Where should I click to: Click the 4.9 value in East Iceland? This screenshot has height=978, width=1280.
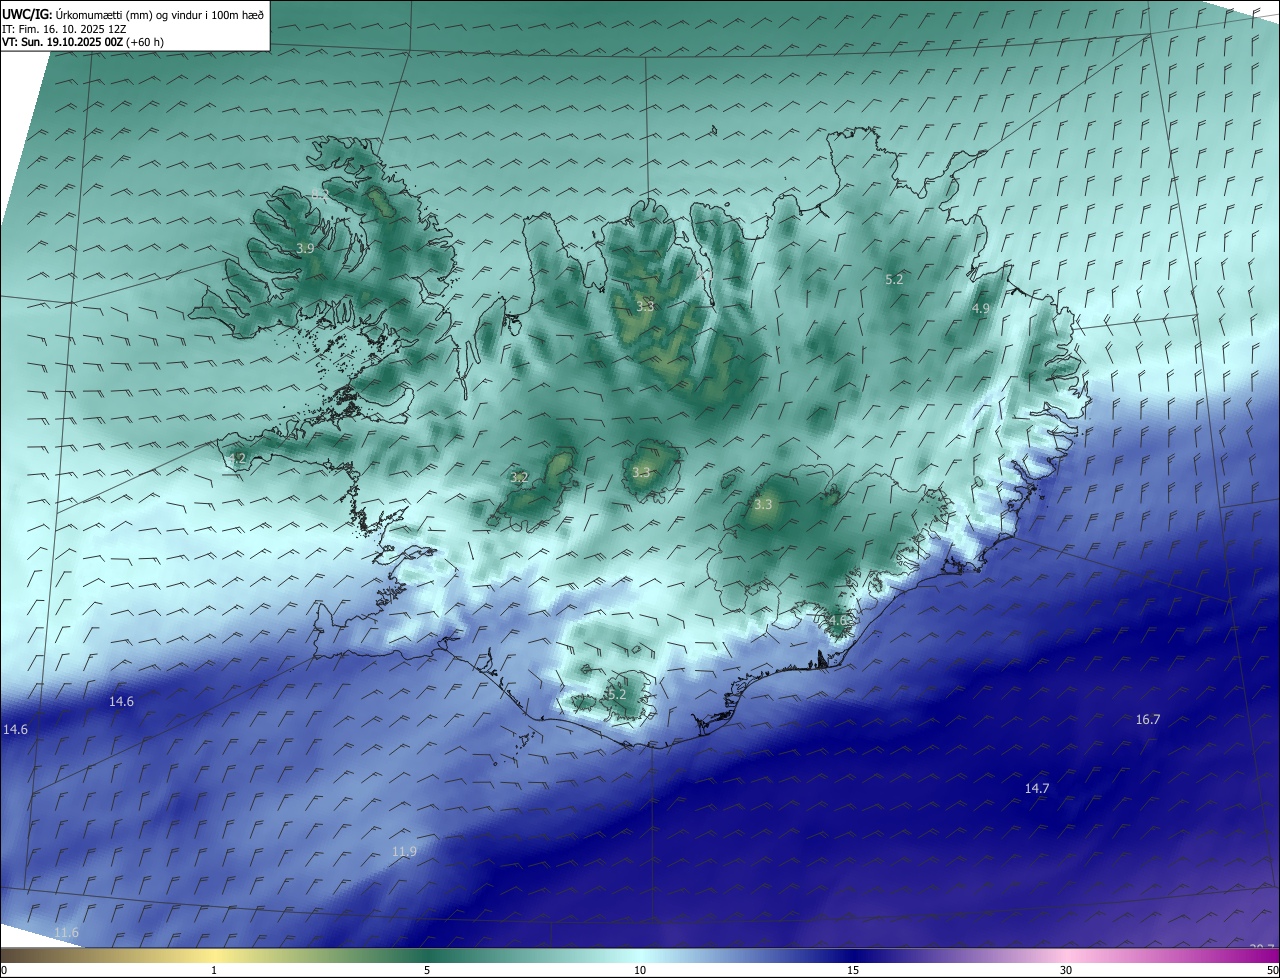click(980, 309)
